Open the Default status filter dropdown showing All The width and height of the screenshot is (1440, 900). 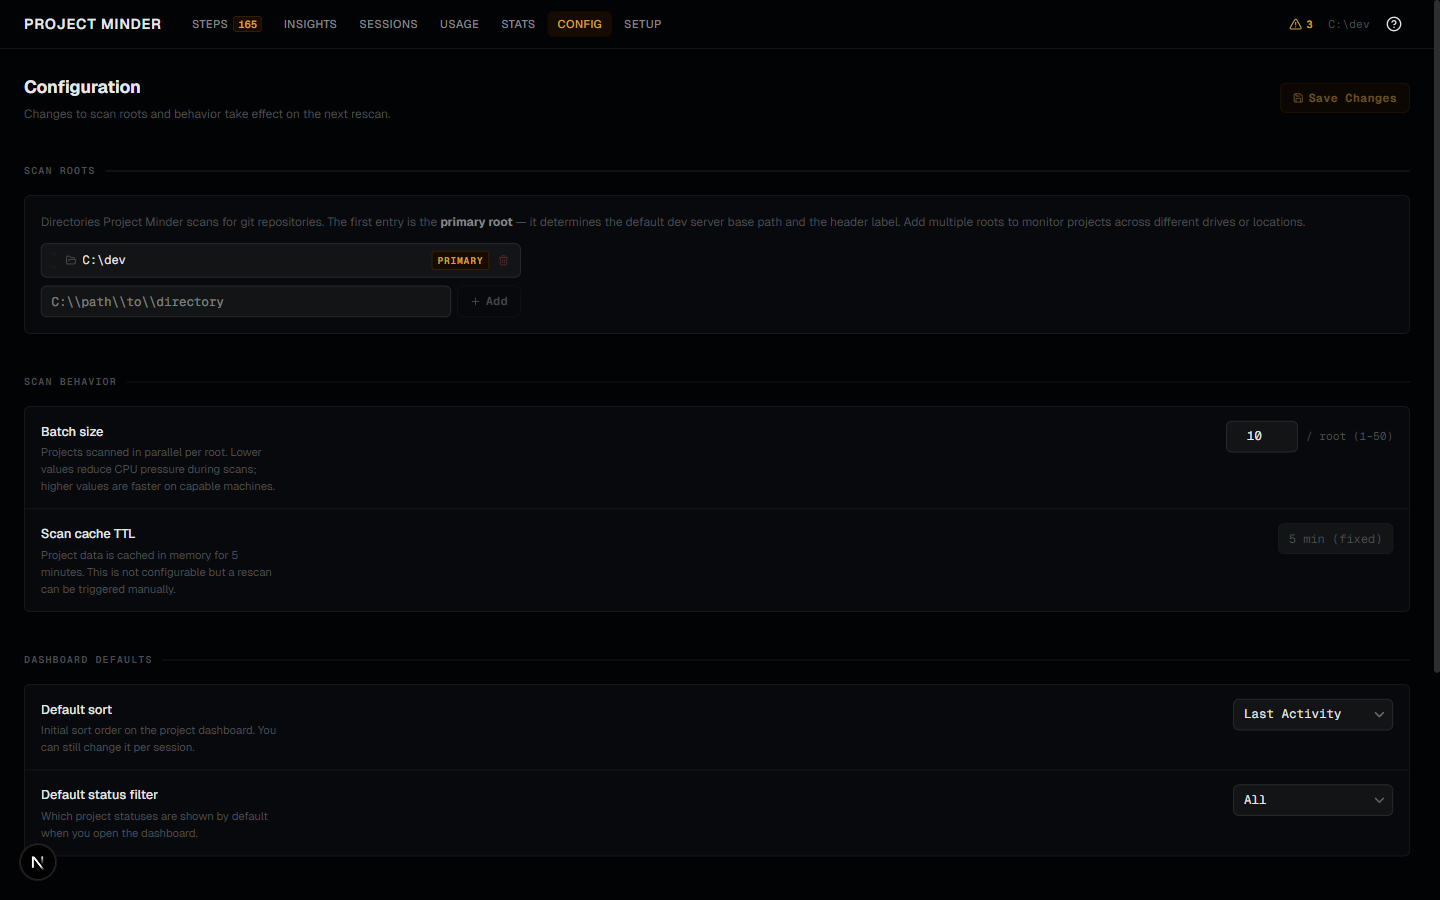tap(1312, 800)
